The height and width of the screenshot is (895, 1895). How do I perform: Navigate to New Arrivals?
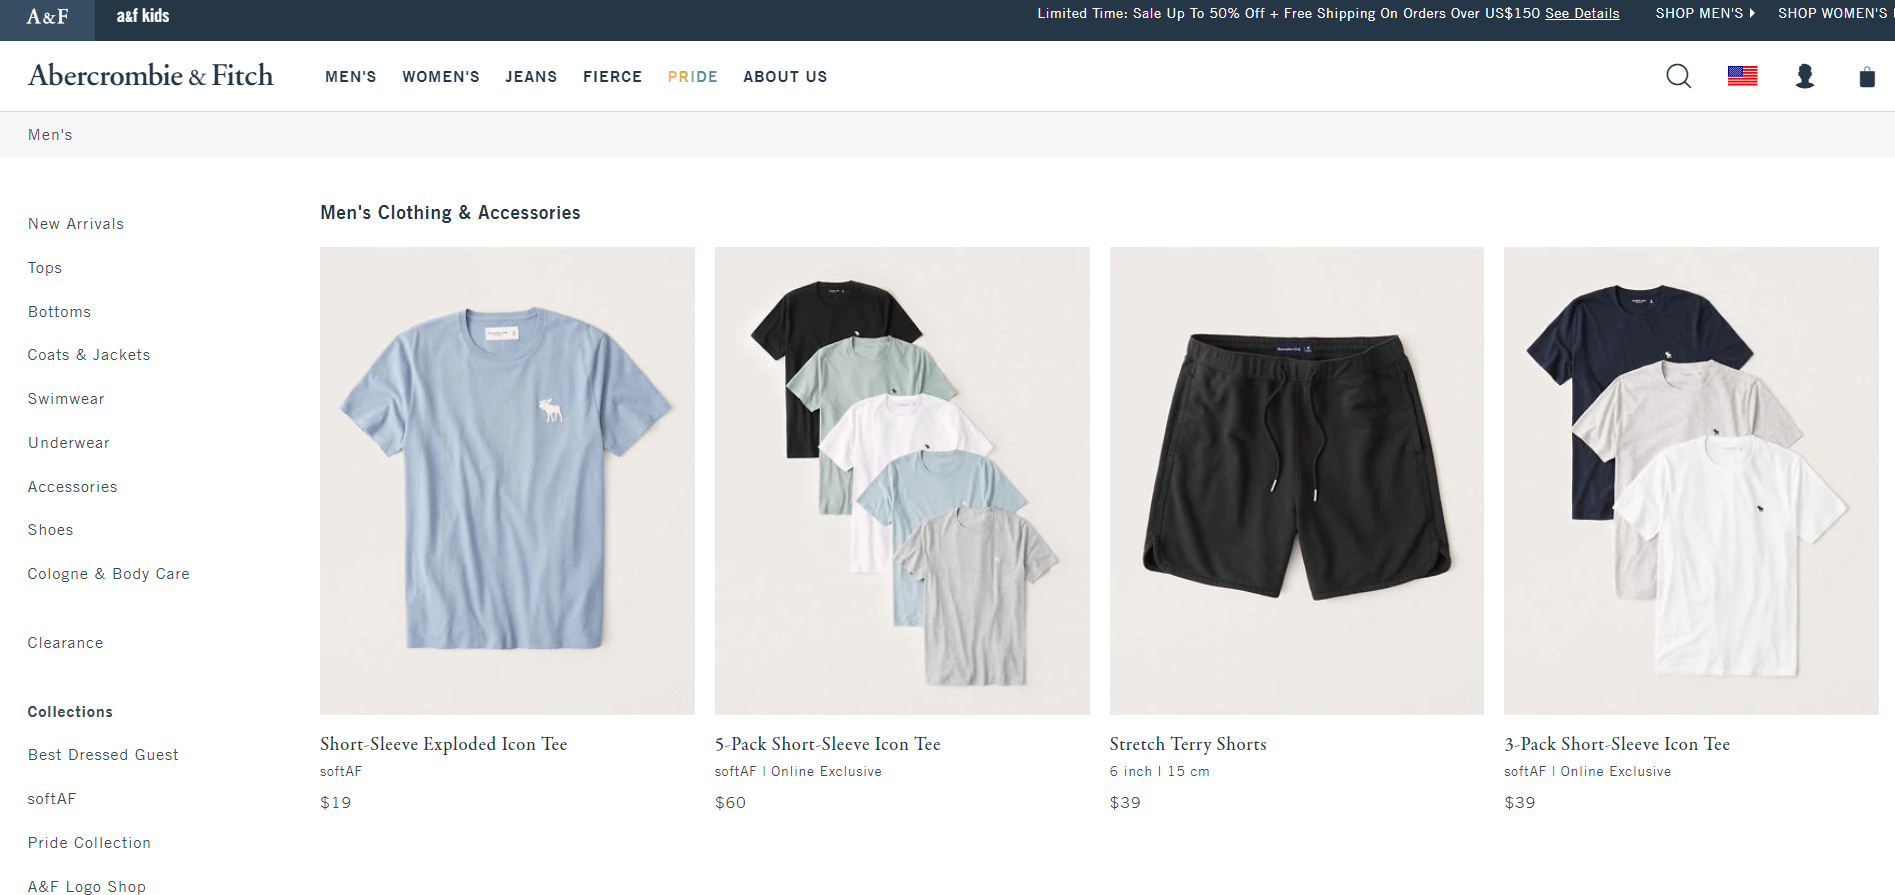point(75,223)
